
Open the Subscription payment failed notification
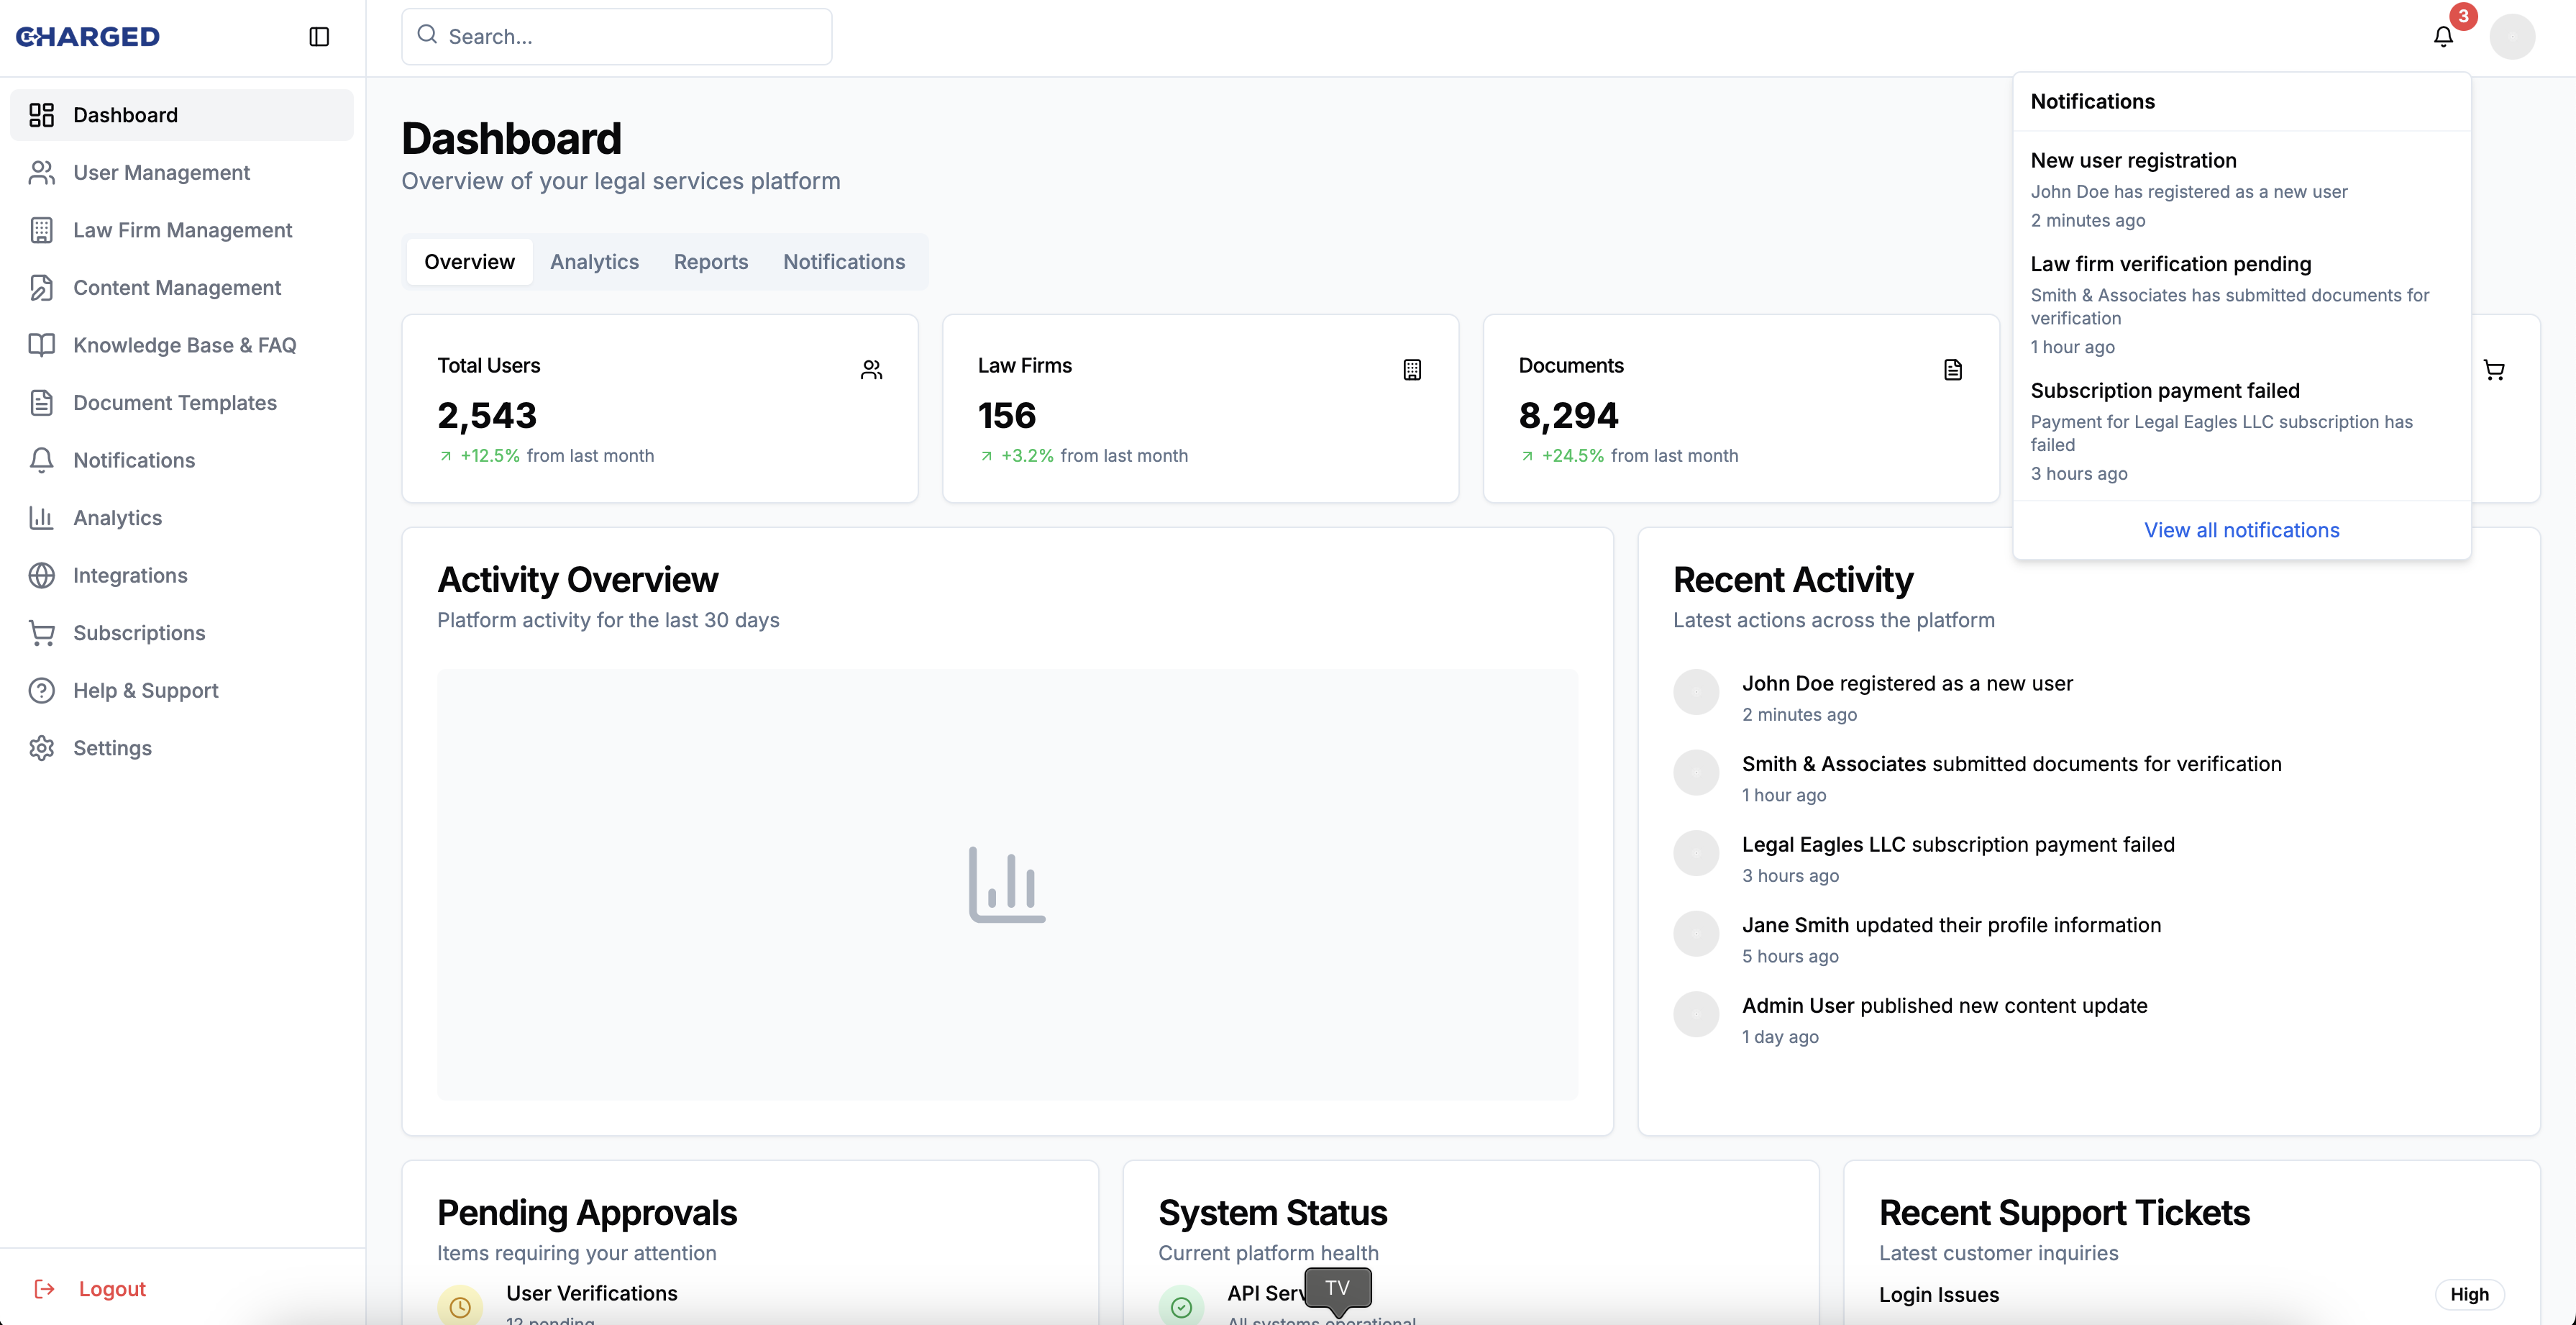(x=2242, y=431)
